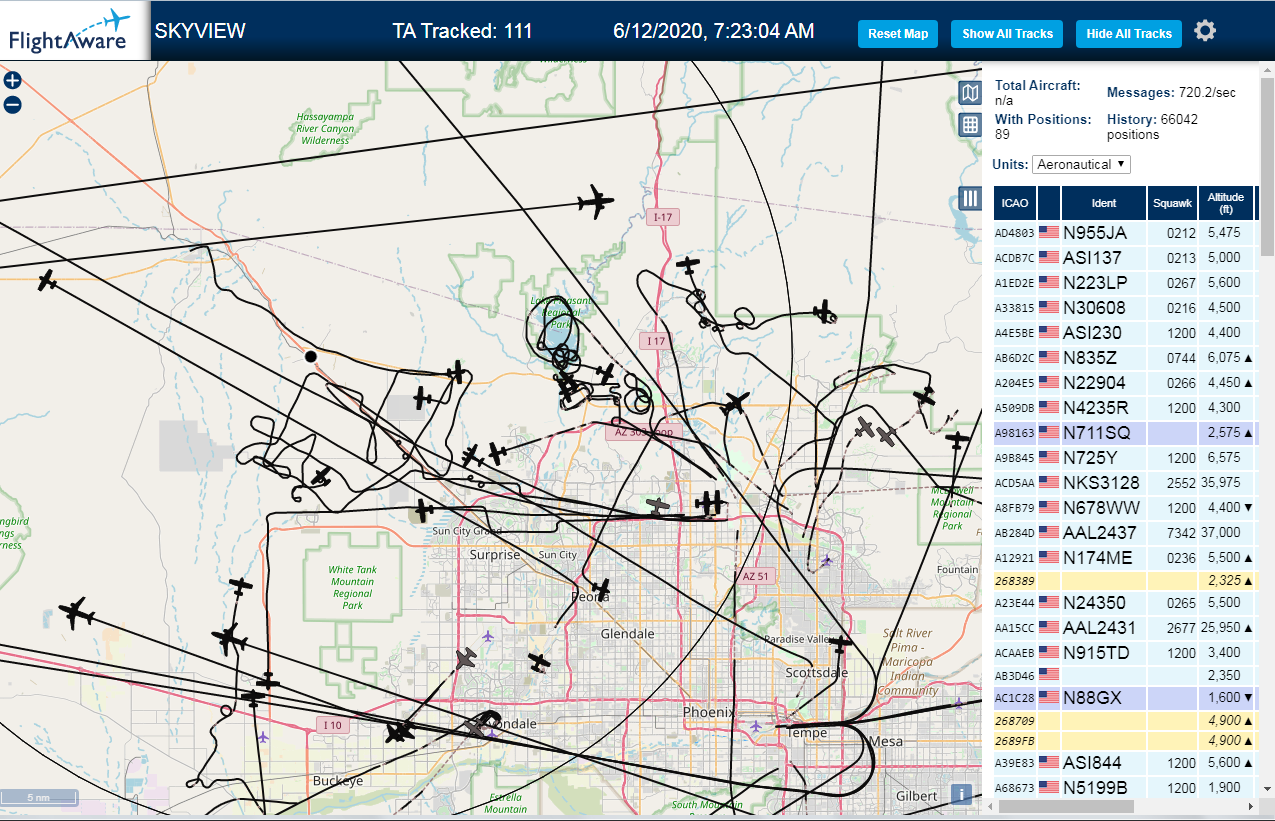Select the N835Z aircraft row
The width and height of the screenshot is (1275, 821).
1125,358
